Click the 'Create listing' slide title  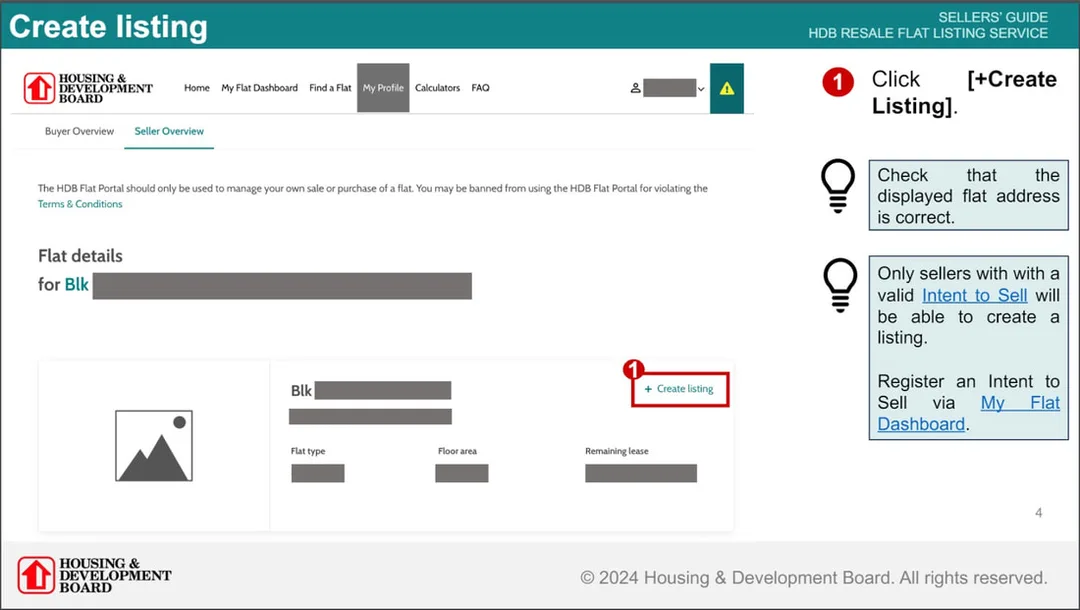[x=108, y=27]
